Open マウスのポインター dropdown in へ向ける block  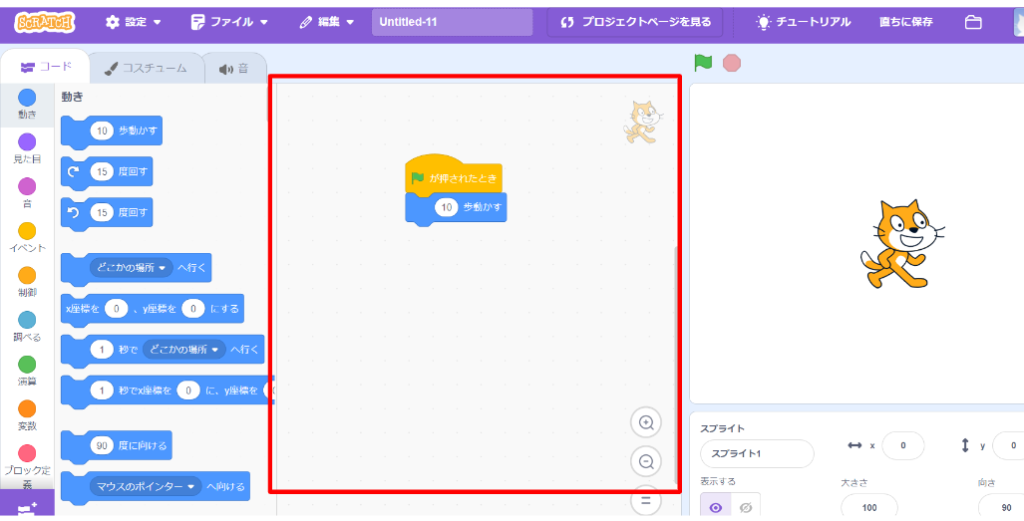(146, 486)
